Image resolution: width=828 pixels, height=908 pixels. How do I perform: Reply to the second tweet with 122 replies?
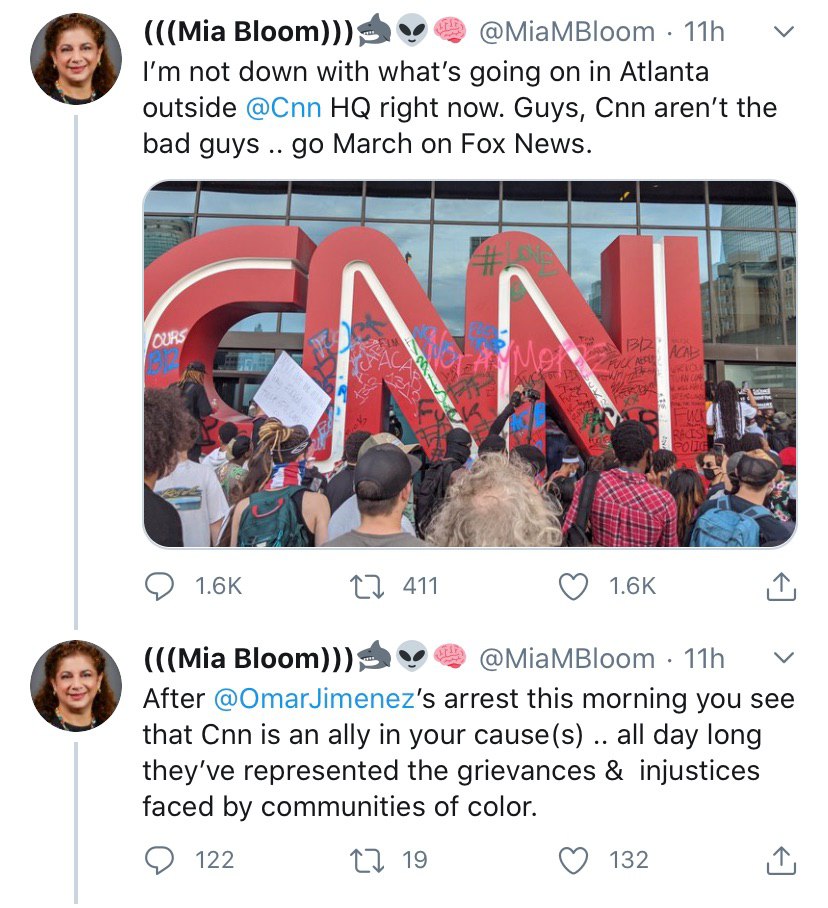click(159, 860)
